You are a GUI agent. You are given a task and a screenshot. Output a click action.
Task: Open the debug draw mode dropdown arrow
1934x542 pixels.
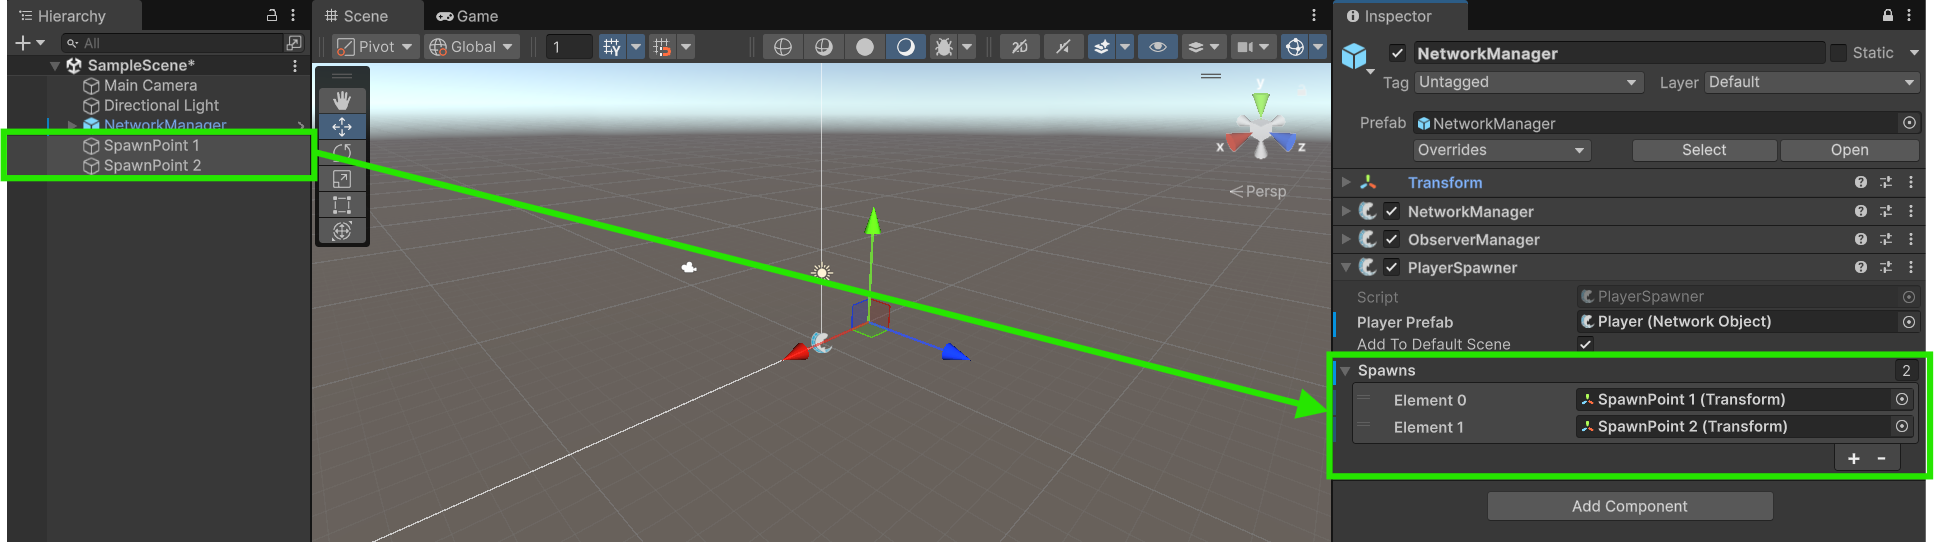tap(967, 47)
